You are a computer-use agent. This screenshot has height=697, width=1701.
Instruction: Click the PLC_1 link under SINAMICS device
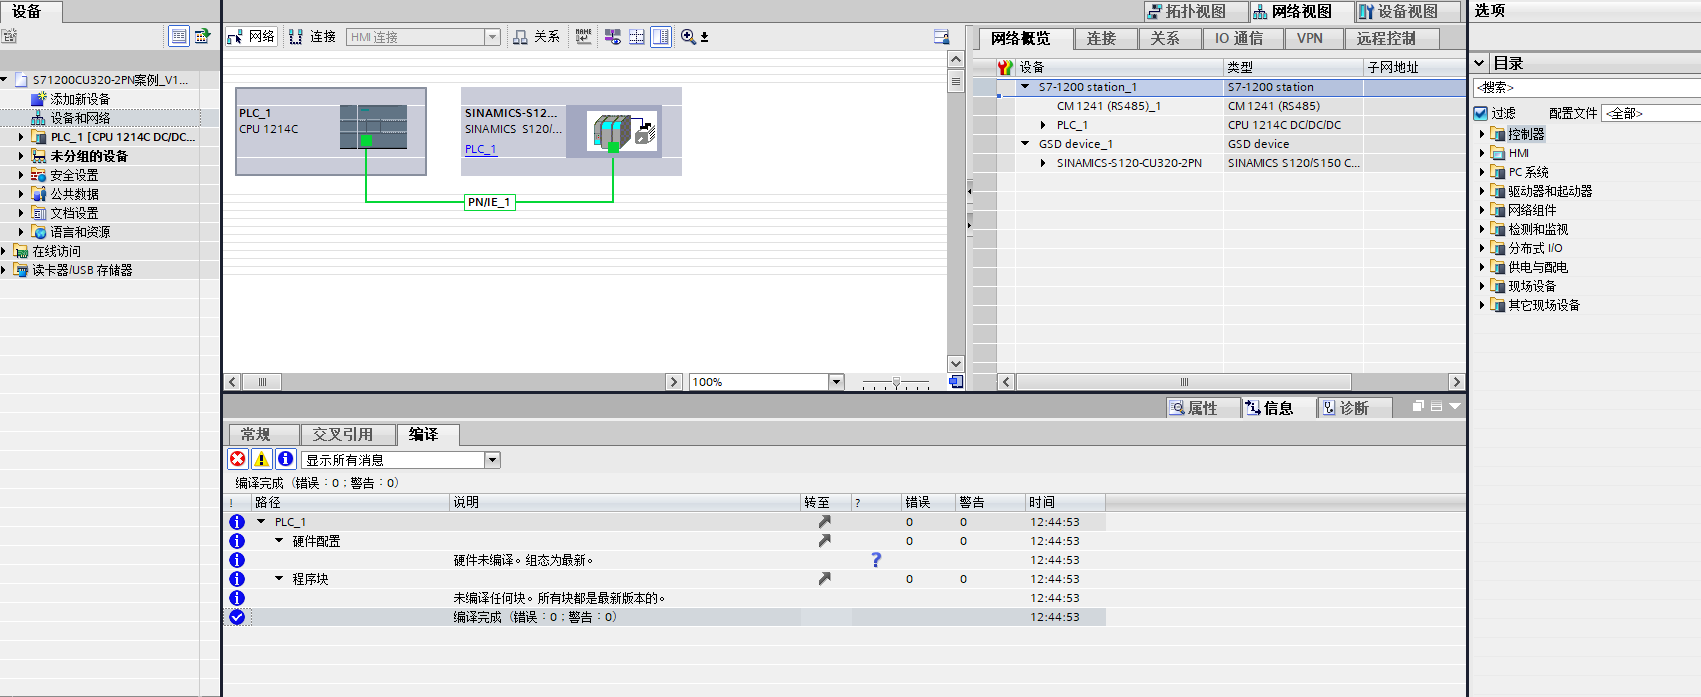point(480,149)
